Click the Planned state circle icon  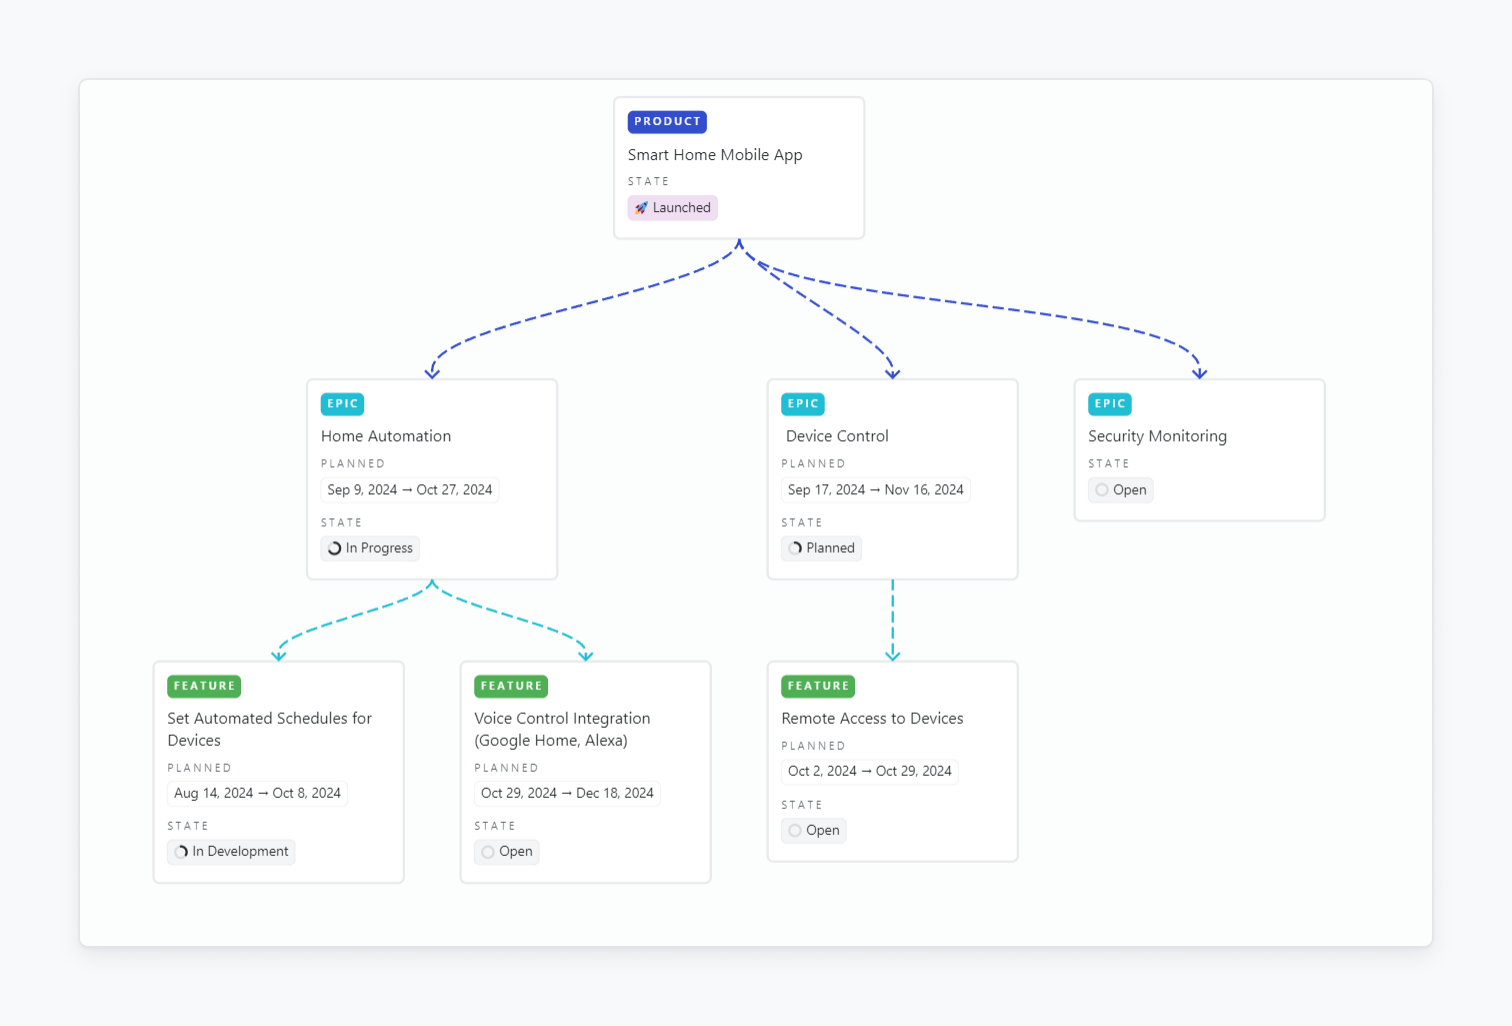796,548
